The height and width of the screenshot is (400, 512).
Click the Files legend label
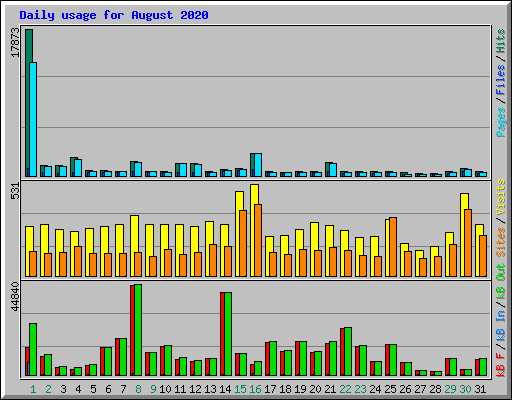pyautogui.click(x=501, y=80)
